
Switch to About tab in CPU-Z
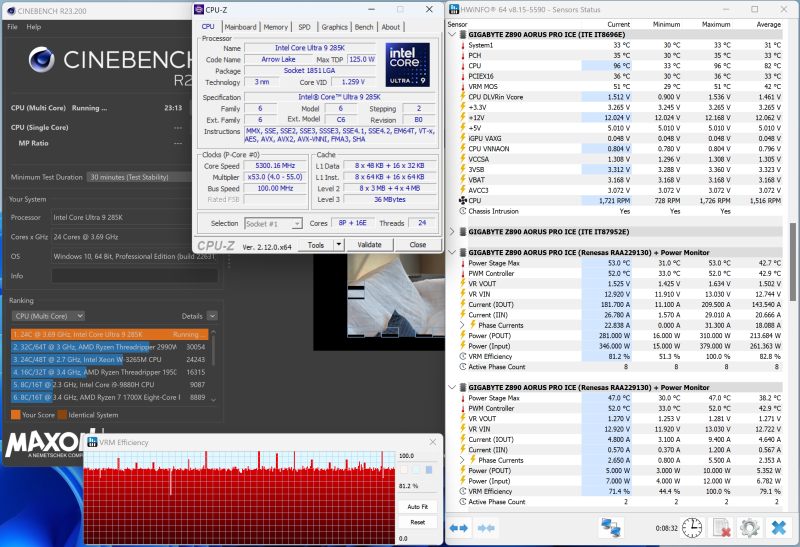tap(391, 27)
